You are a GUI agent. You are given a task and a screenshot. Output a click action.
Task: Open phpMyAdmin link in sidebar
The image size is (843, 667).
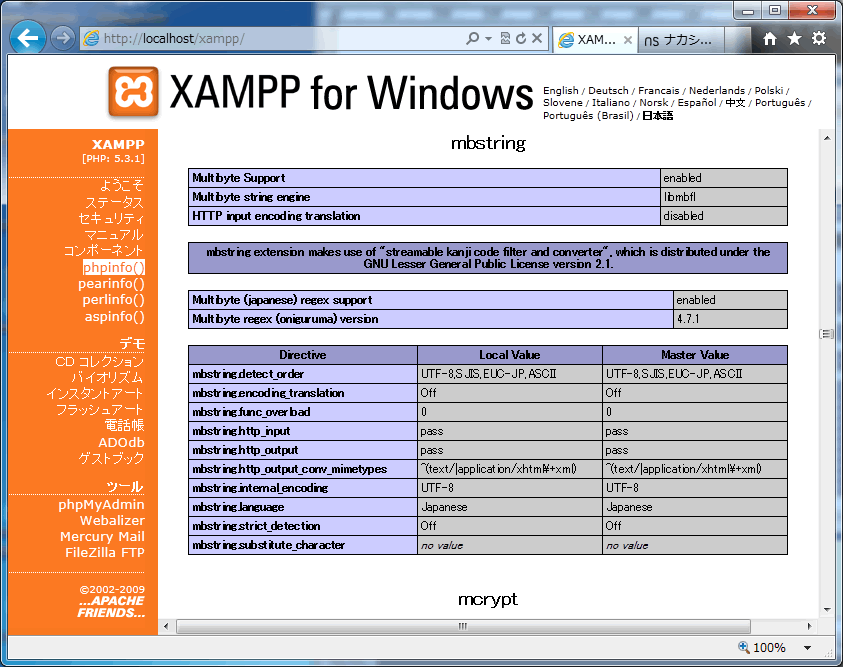click(101, 505)
